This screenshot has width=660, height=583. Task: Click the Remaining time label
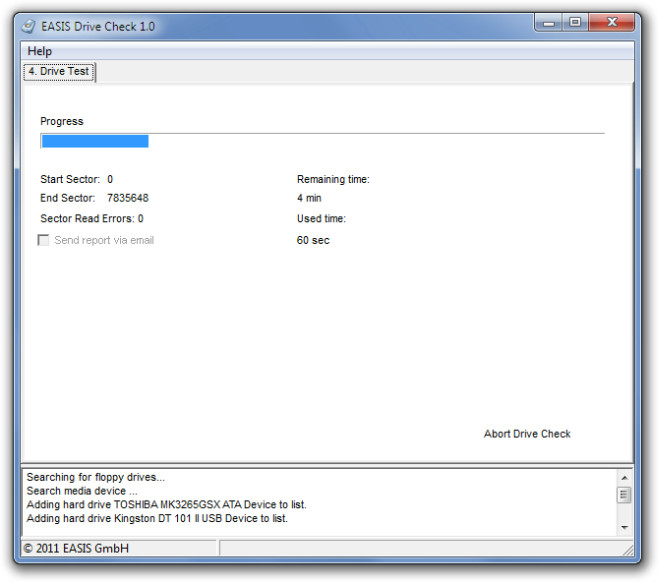pos(333,179)
